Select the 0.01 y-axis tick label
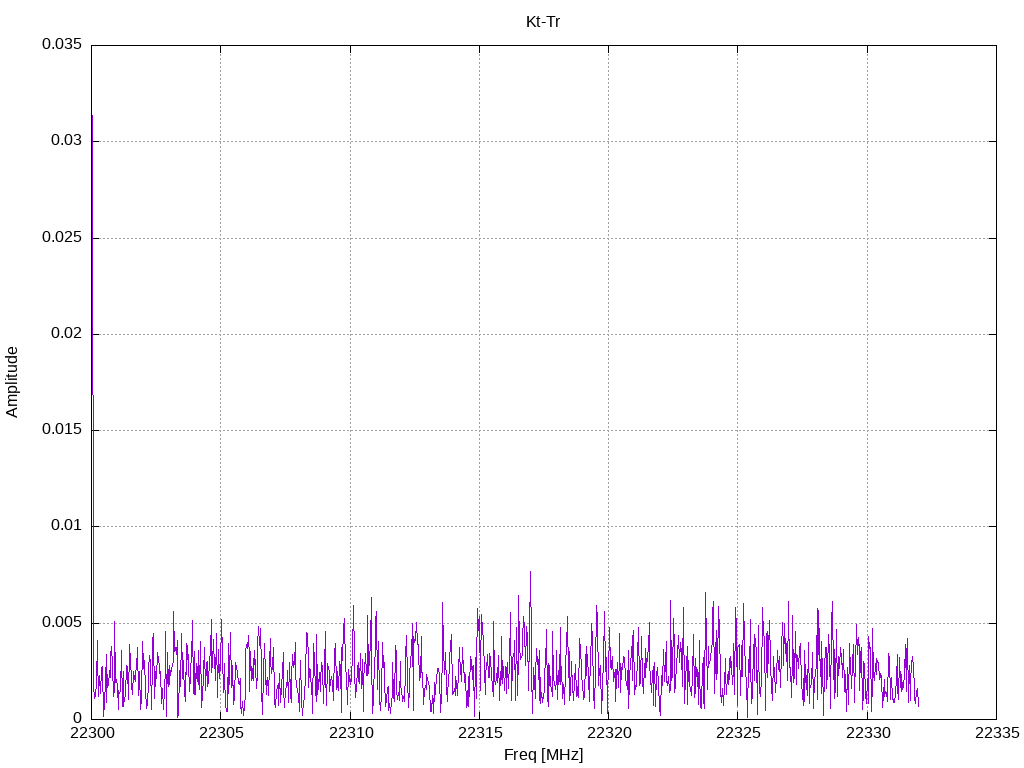Viewport: 1024px width, 768px height. click(x=65, y=526)
